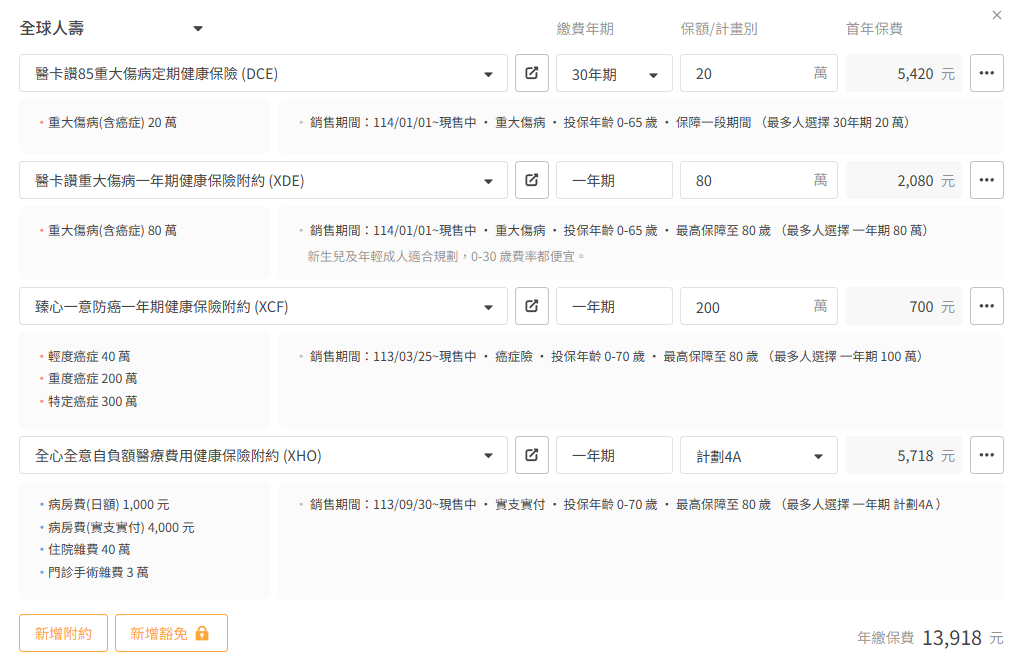Open the 計劃4A plan type dropdown
This screenshot has width=1015, height=666.
[x=758, y=456]
